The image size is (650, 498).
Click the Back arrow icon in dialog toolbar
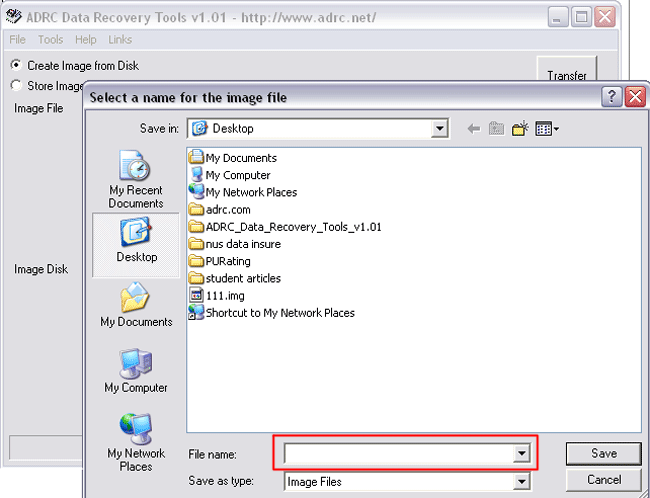(x=473, y=129)
